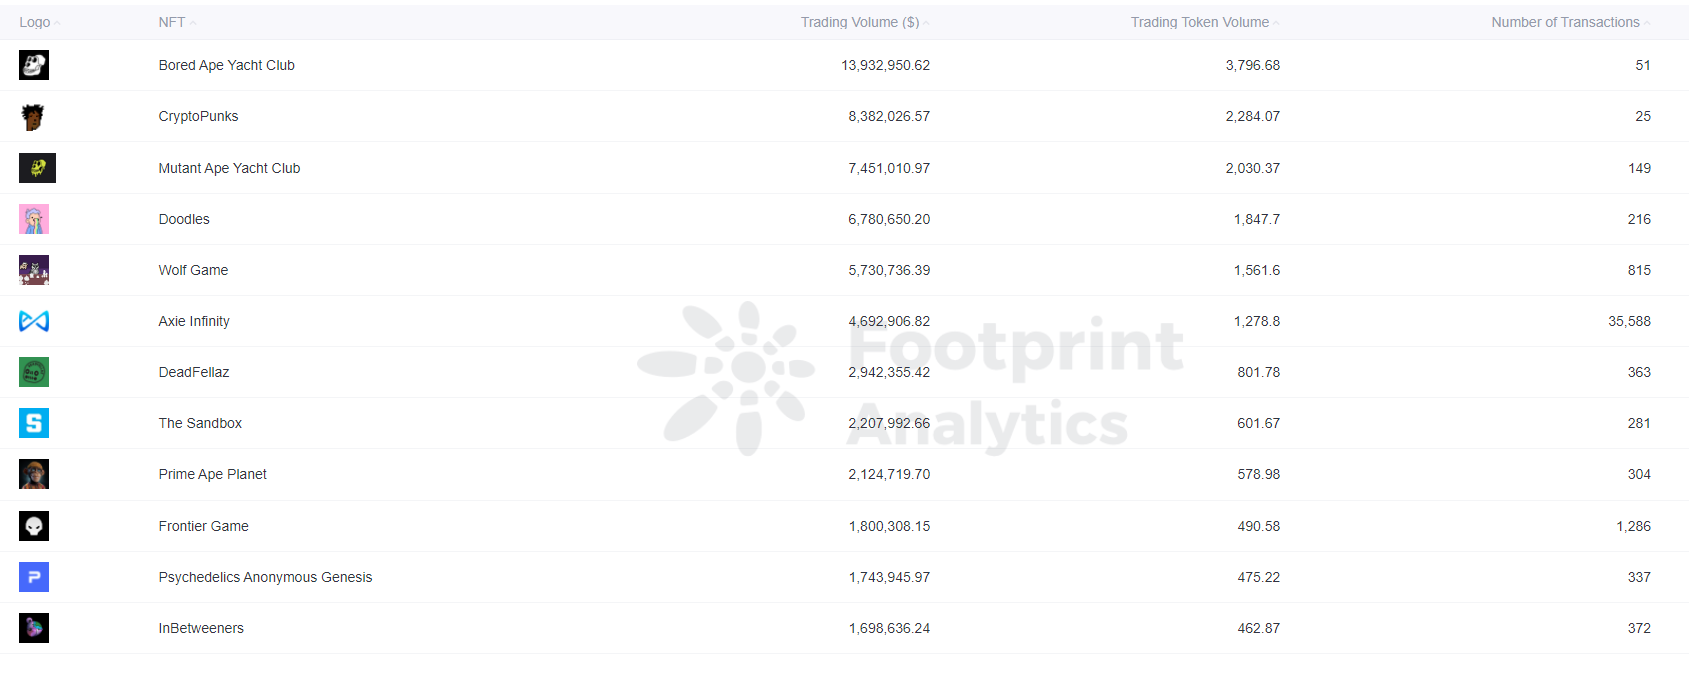
Task: Click trading volume 2,942,355.42
Action: click(x=889, y=372)
